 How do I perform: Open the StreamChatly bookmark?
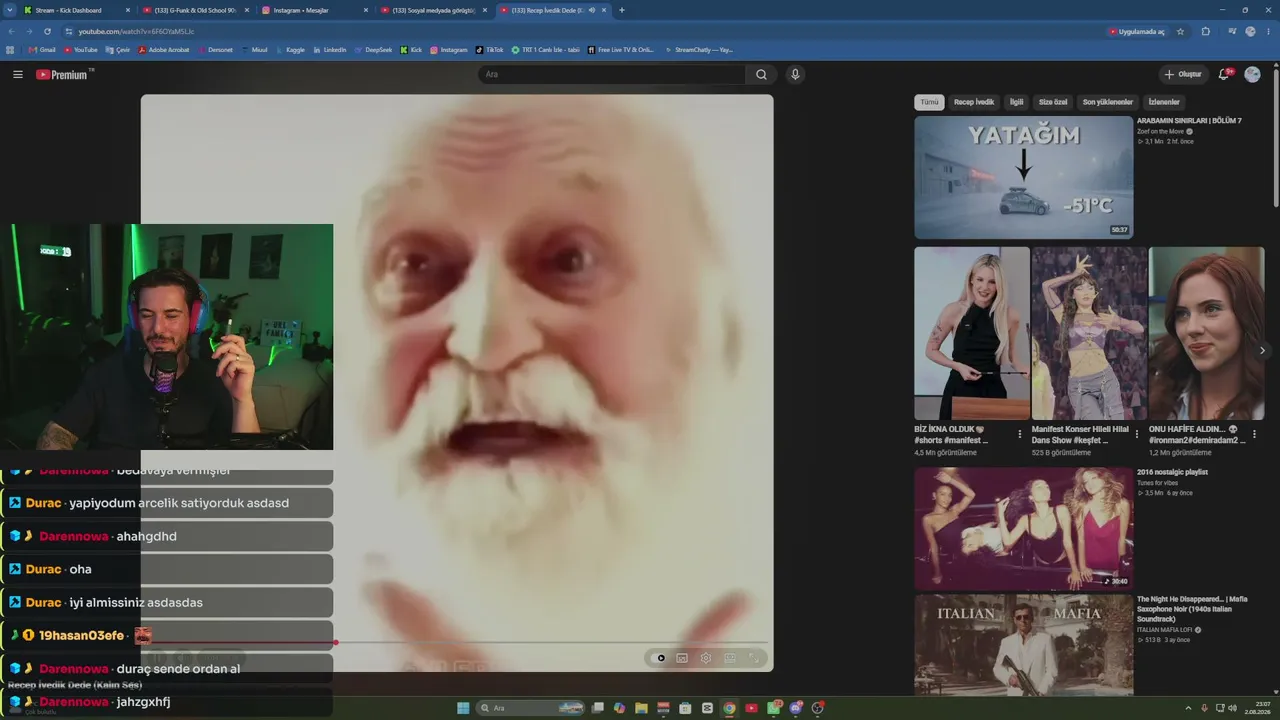pos(699,49)
